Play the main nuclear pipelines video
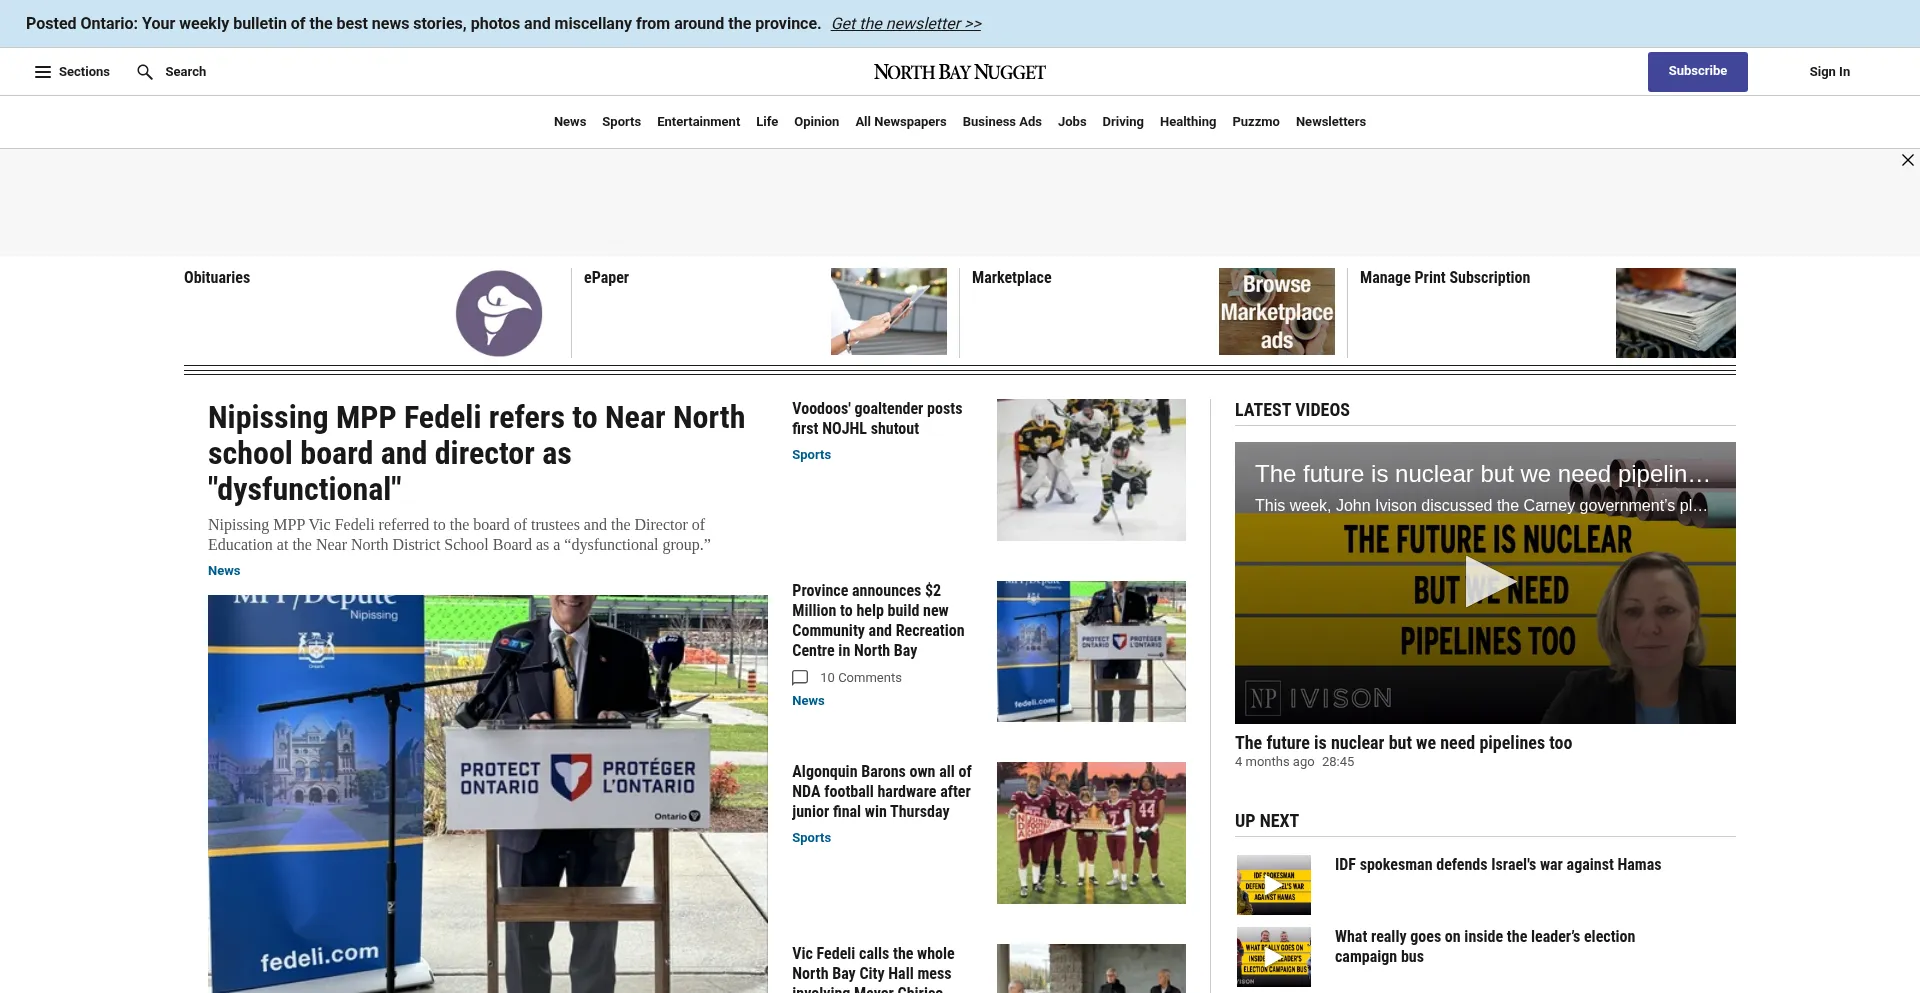The image size is (1920, 993). click(x=1485, y=582)
